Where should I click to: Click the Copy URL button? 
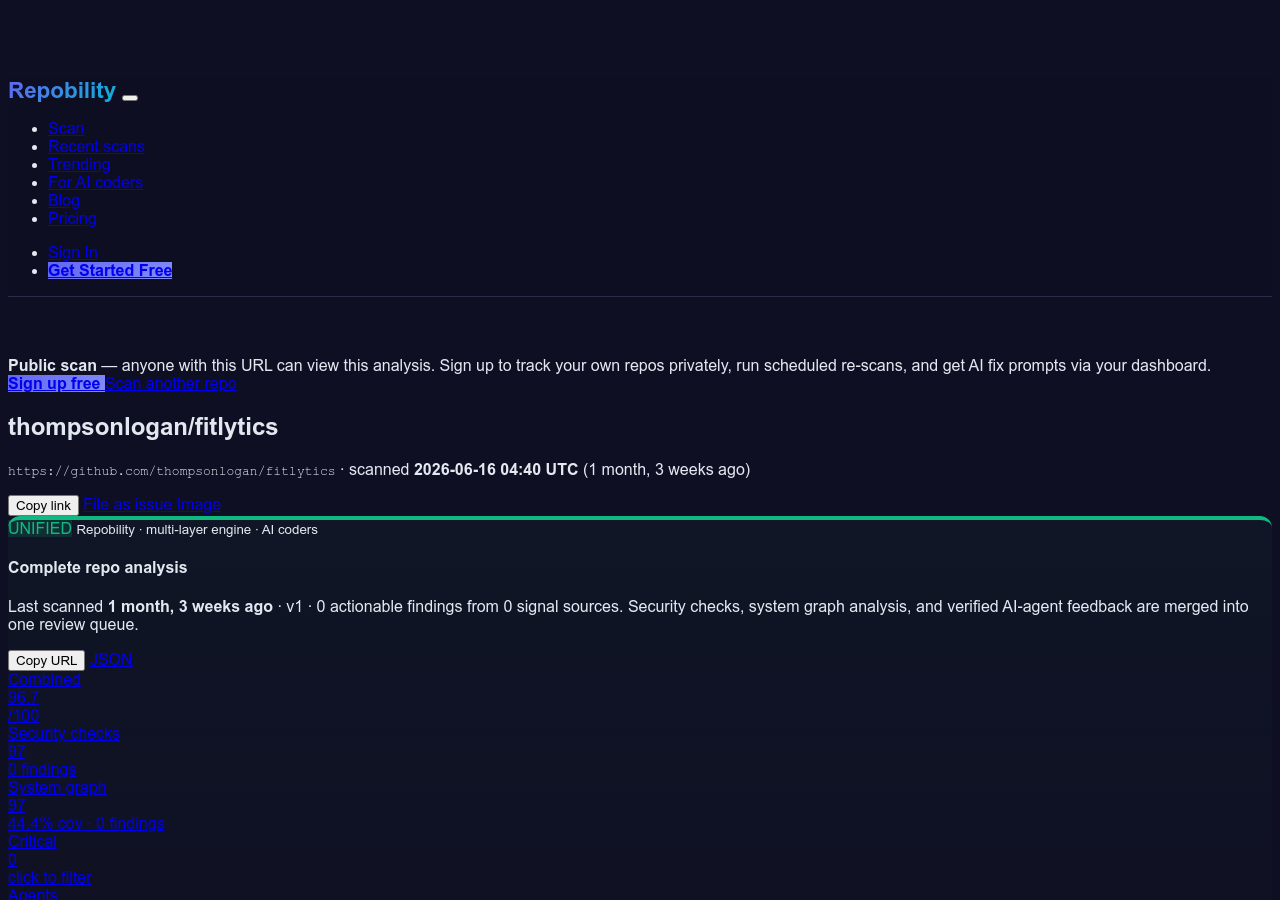point(46,660)
